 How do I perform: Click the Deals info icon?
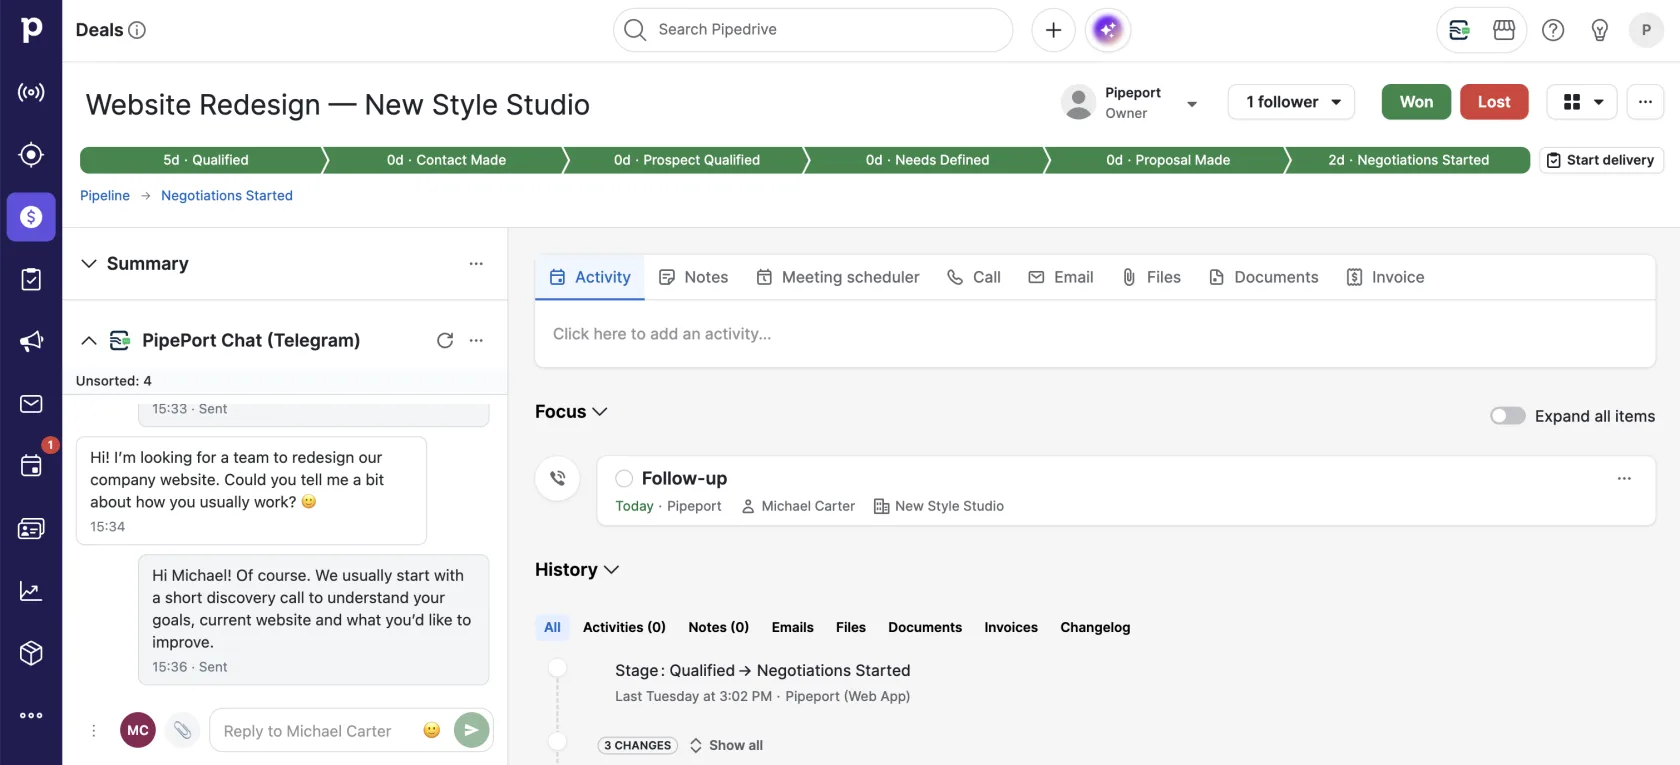coord(138,30)
